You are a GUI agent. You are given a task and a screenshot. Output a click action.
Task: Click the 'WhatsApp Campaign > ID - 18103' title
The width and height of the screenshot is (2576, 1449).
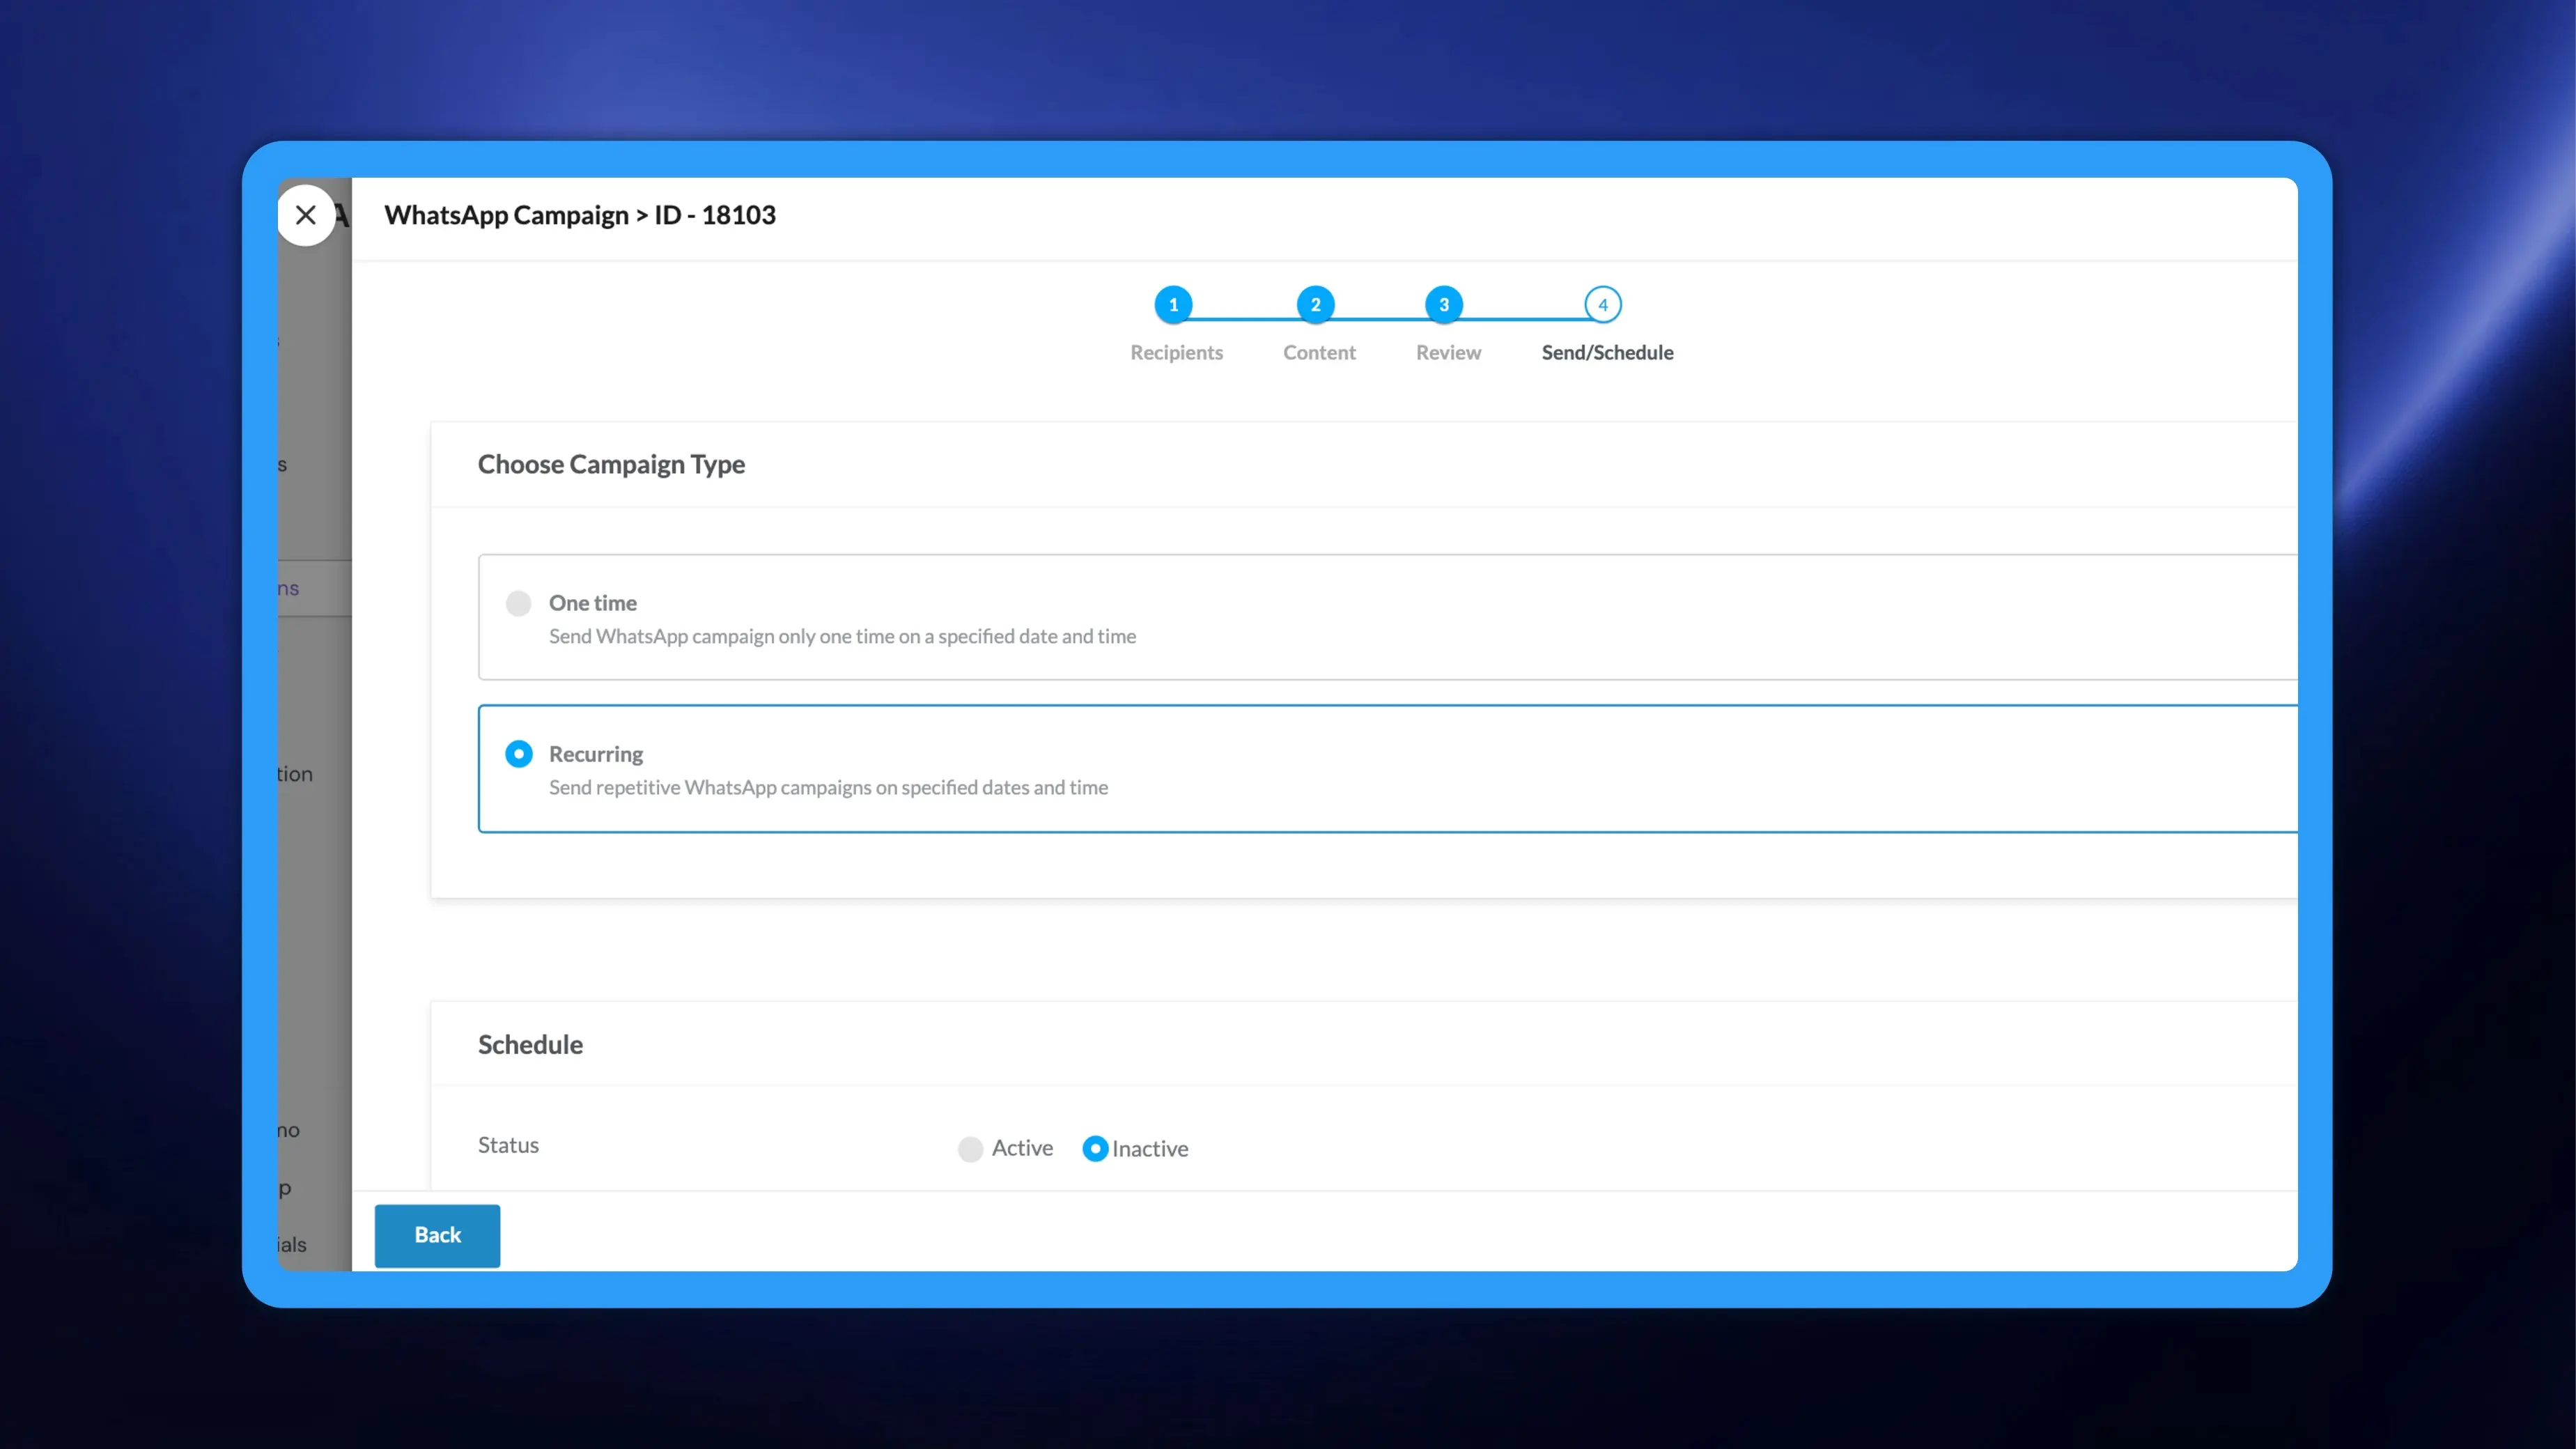(x=580, y=215)
